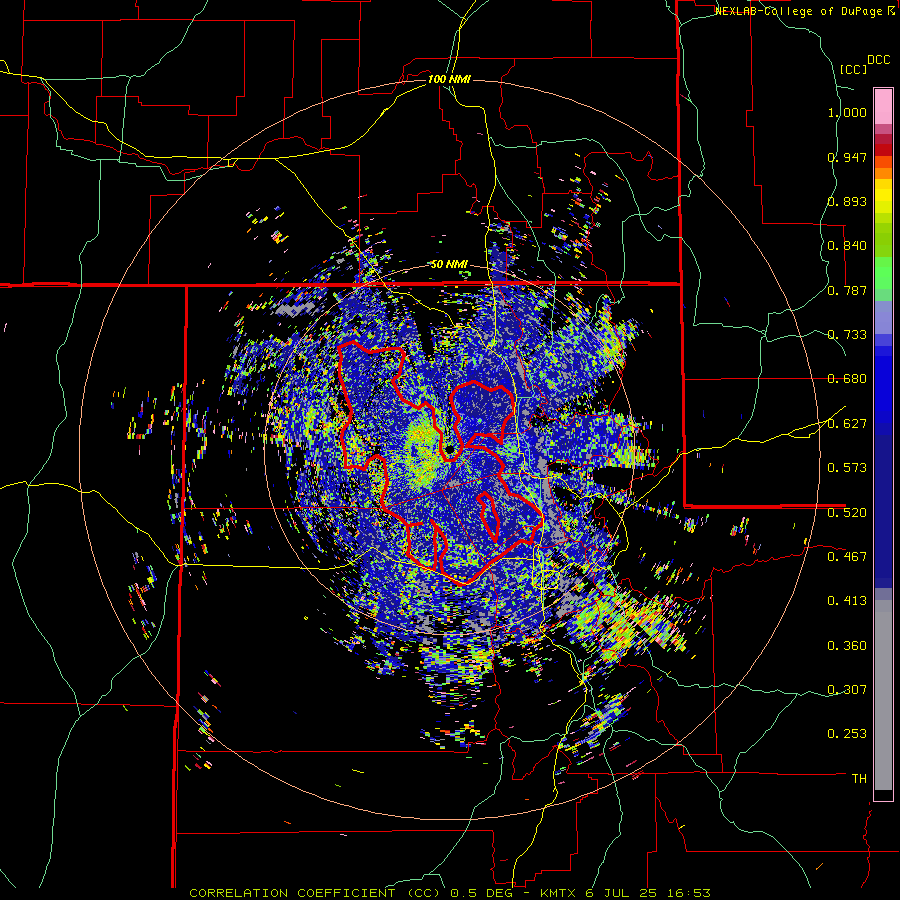Click the 0.360 legend value
Screen dimensions: 900x900
pyautogui.click(x=847, y=646)
